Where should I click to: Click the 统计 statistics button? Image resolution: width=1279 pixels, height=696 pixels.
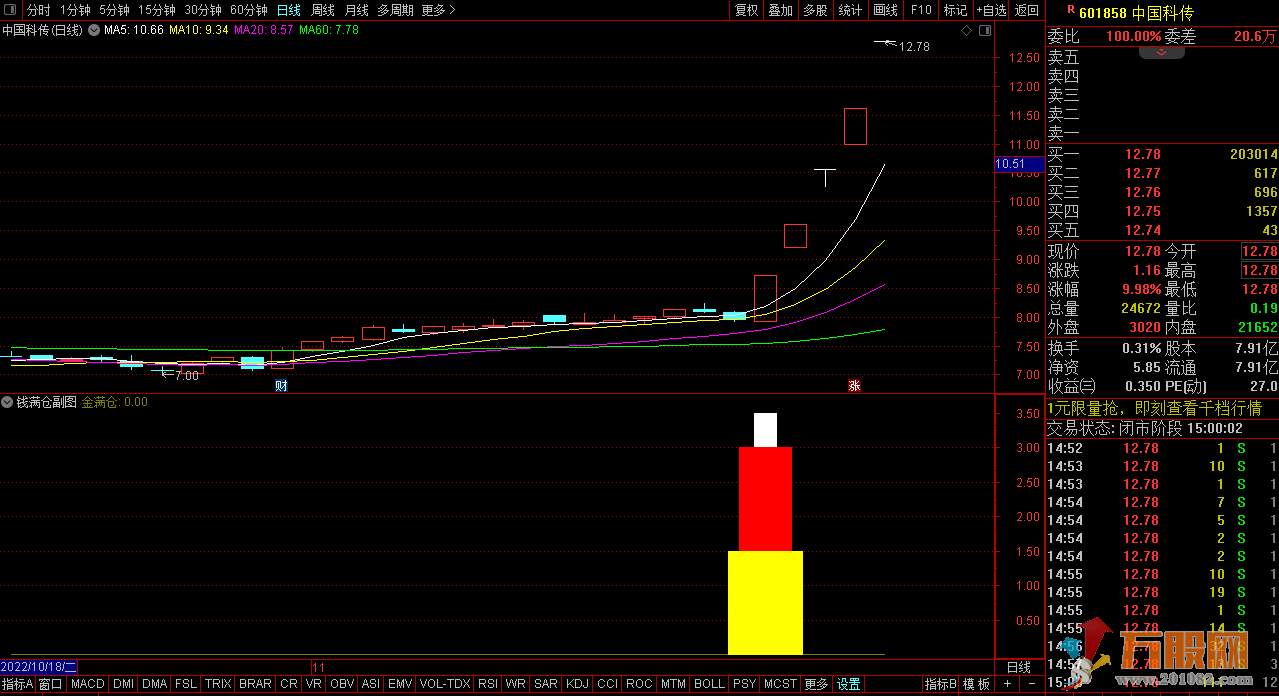tap(850, 10)
